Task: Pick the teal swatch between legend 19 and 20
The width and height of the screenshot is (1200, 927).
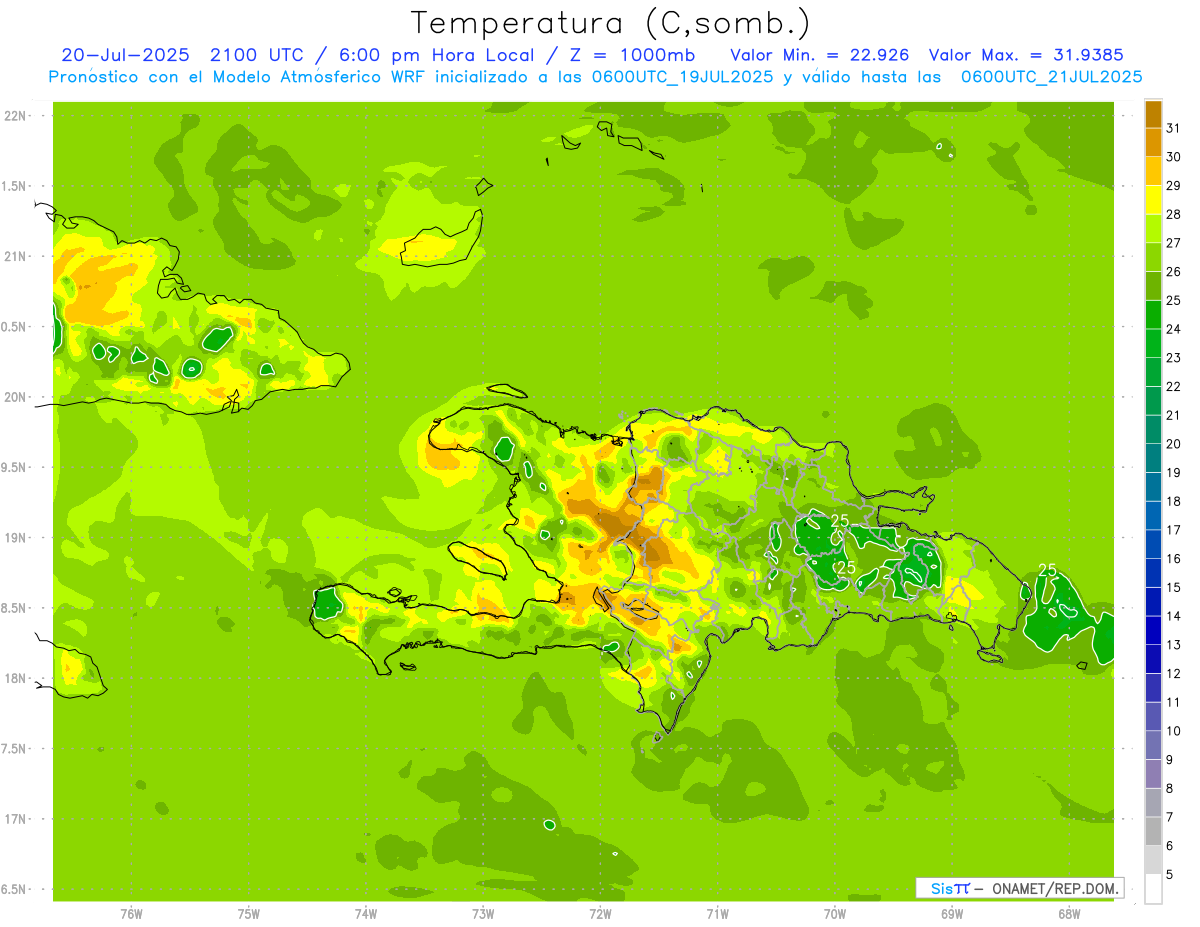Action: click(x=1153, y=458)
